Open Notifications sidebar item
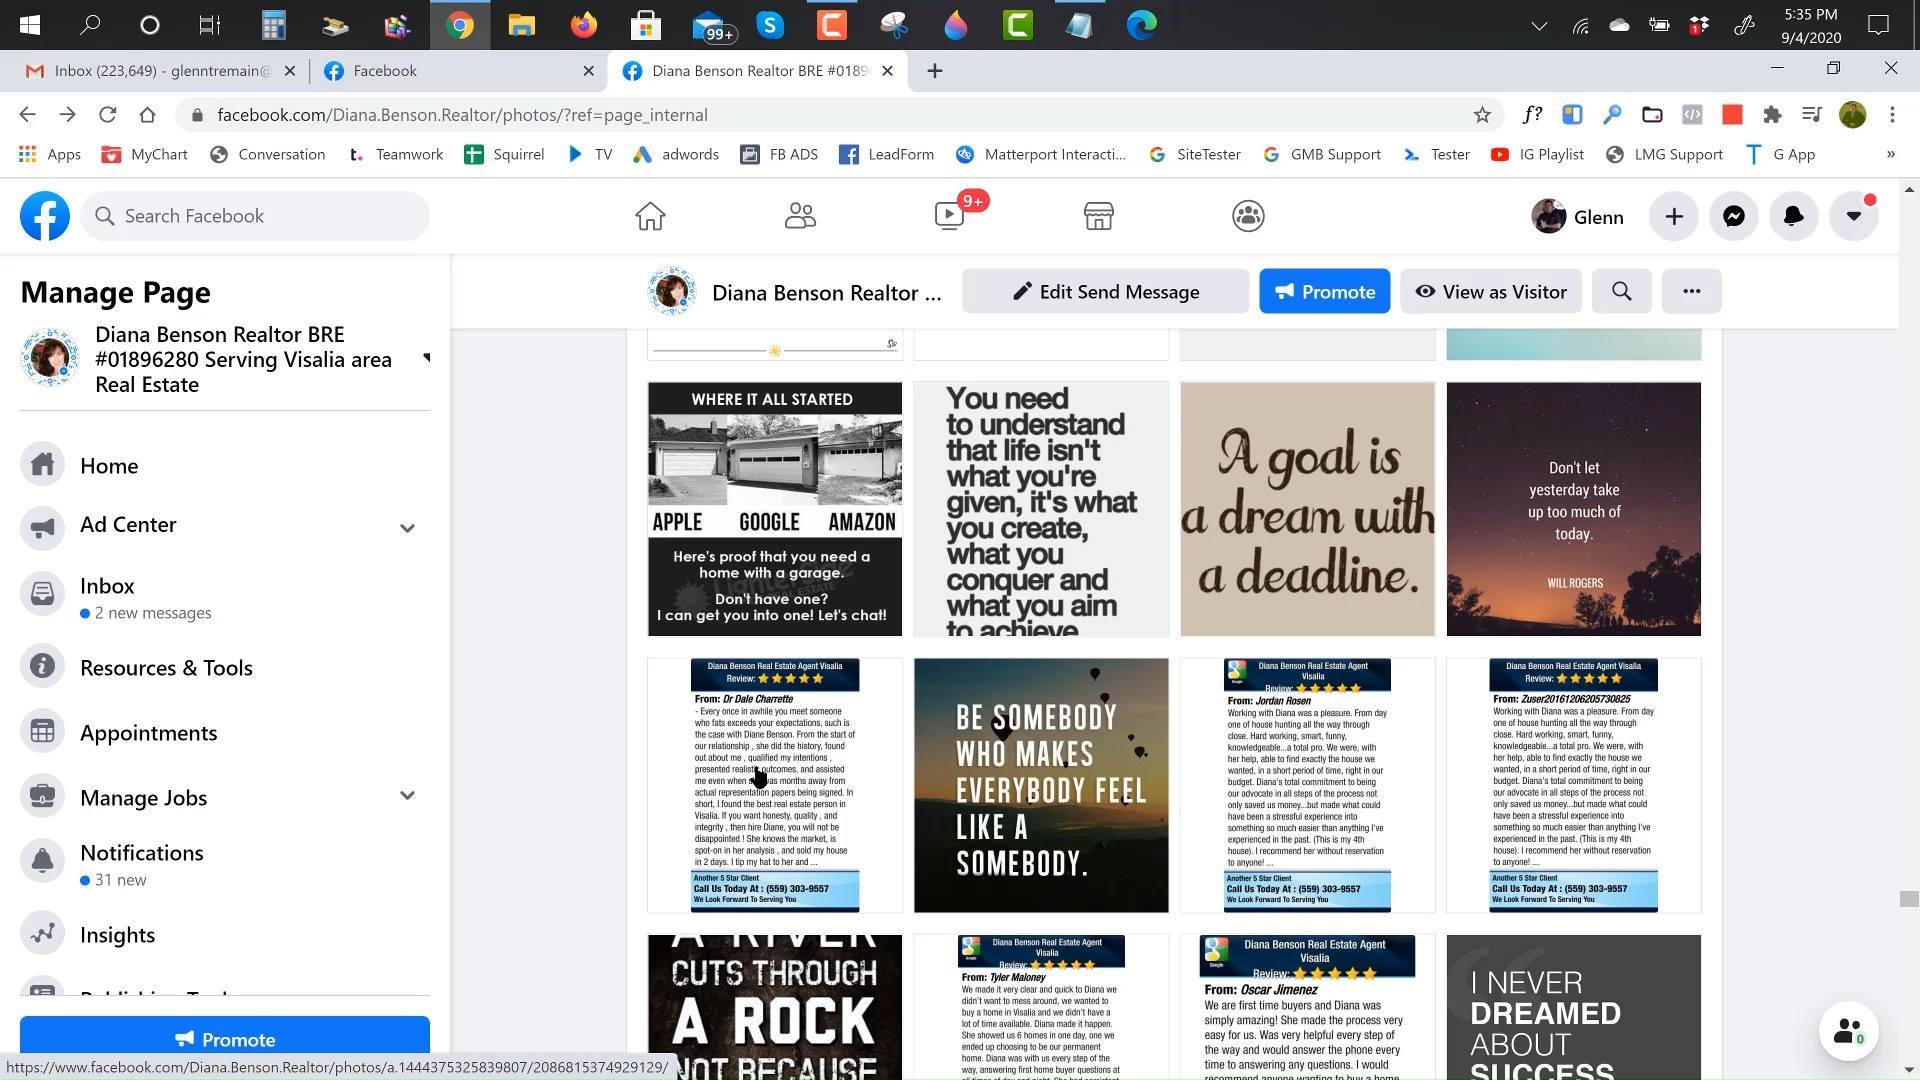1920x1080 pixels. [225, 864]
